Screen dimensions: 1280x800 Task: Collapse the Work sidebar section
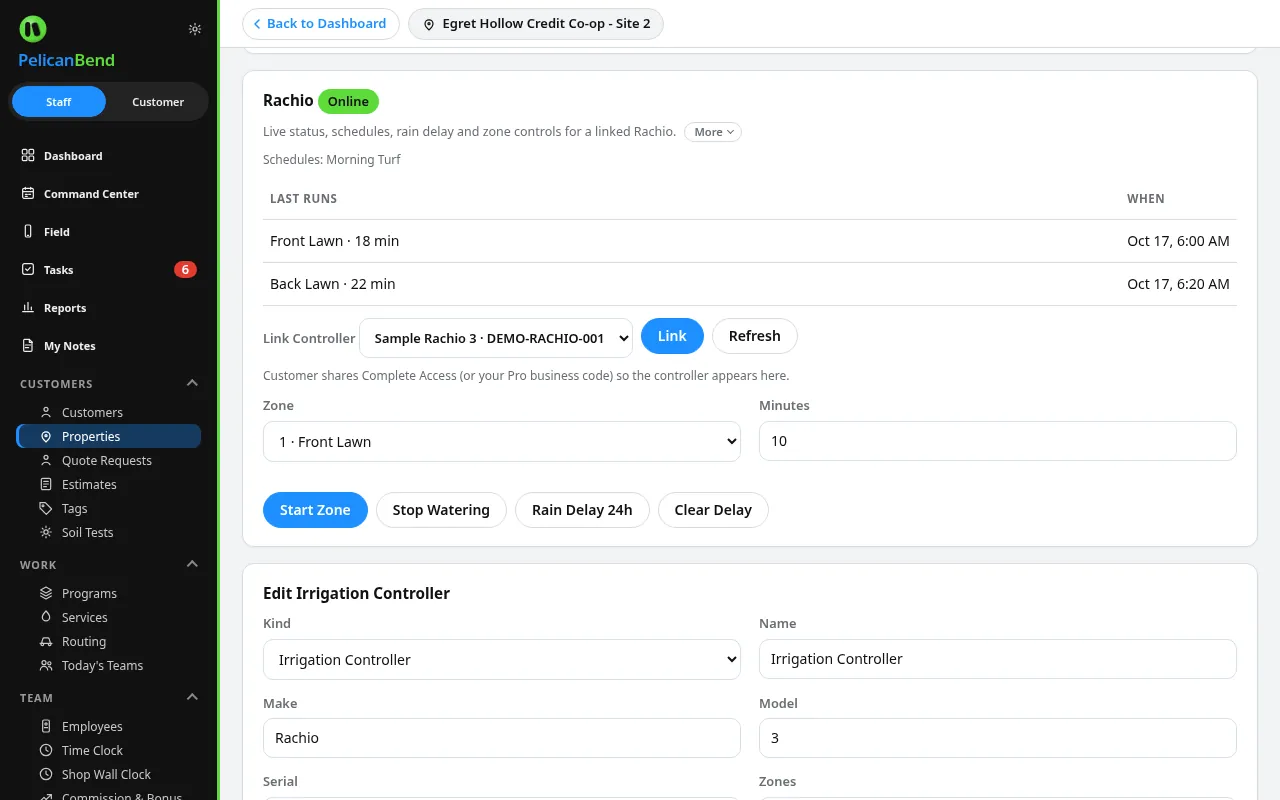[192, 564]
